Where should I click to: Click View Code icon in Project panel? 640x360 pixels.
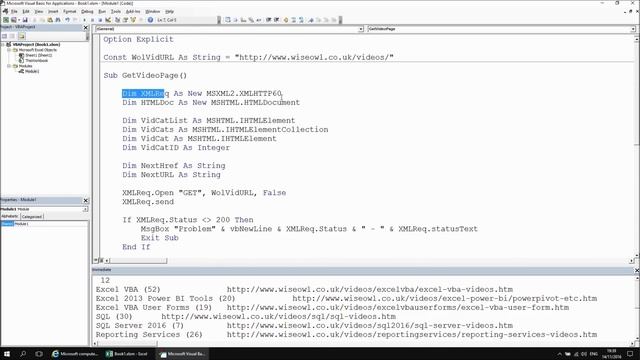click(4, 36)
